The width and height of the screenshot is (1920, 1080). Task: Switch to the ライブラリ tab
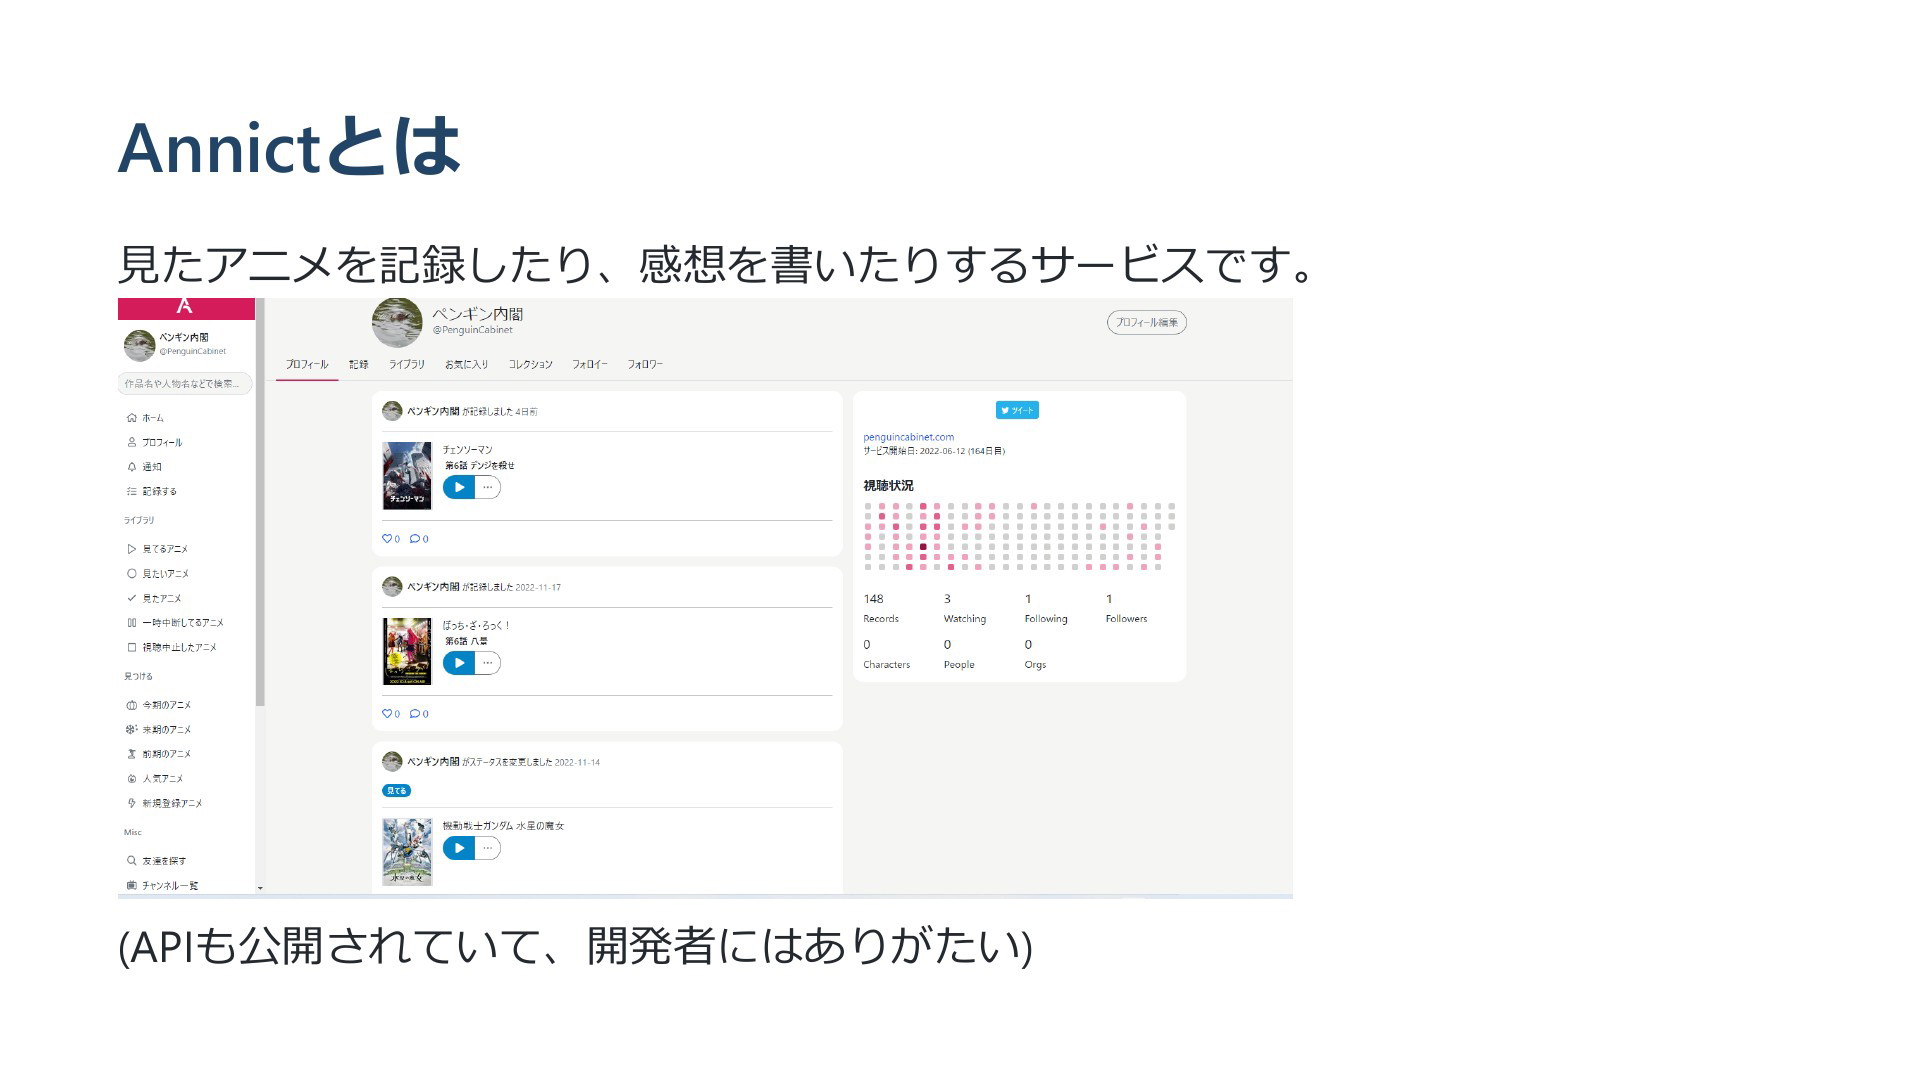(407, 365)
